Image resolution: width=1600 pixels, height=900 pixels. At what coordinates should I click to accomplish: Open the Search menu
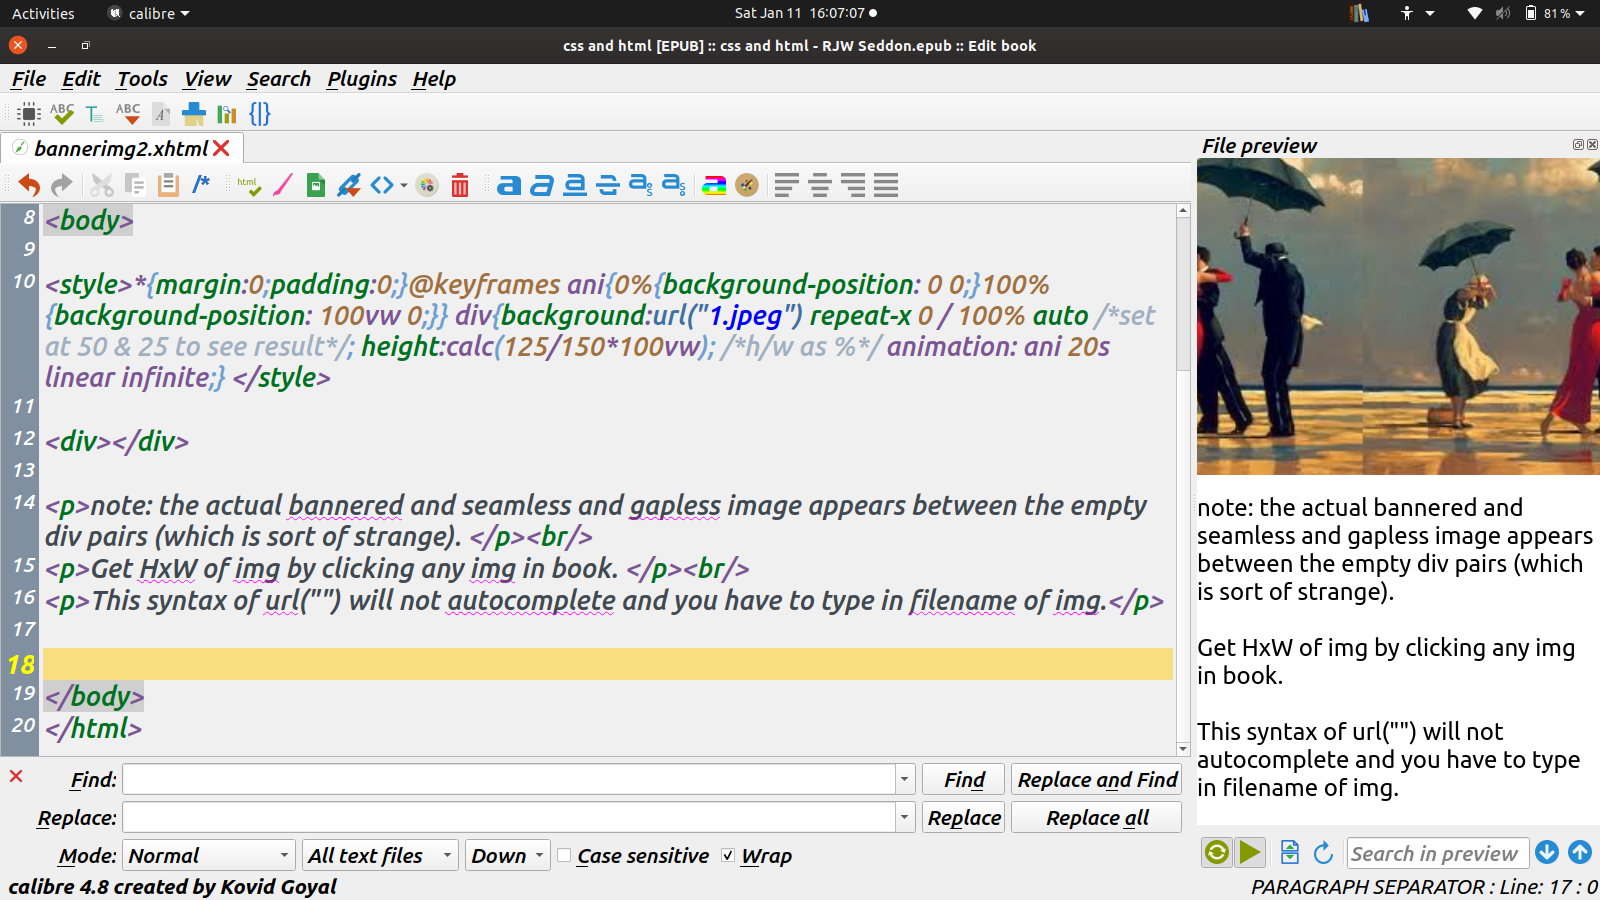[279, 79]
